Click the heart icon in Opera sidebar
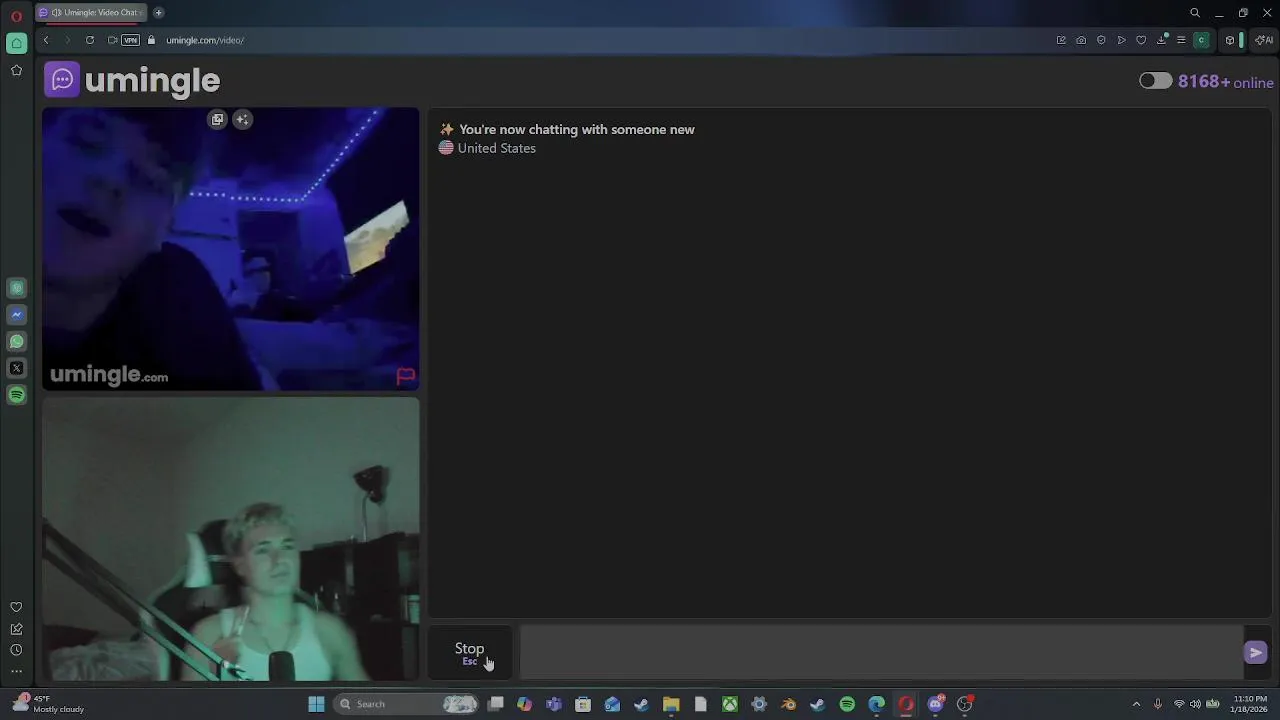The height and width of the screenshot is (720, 1280). click(x=16, y=607)
